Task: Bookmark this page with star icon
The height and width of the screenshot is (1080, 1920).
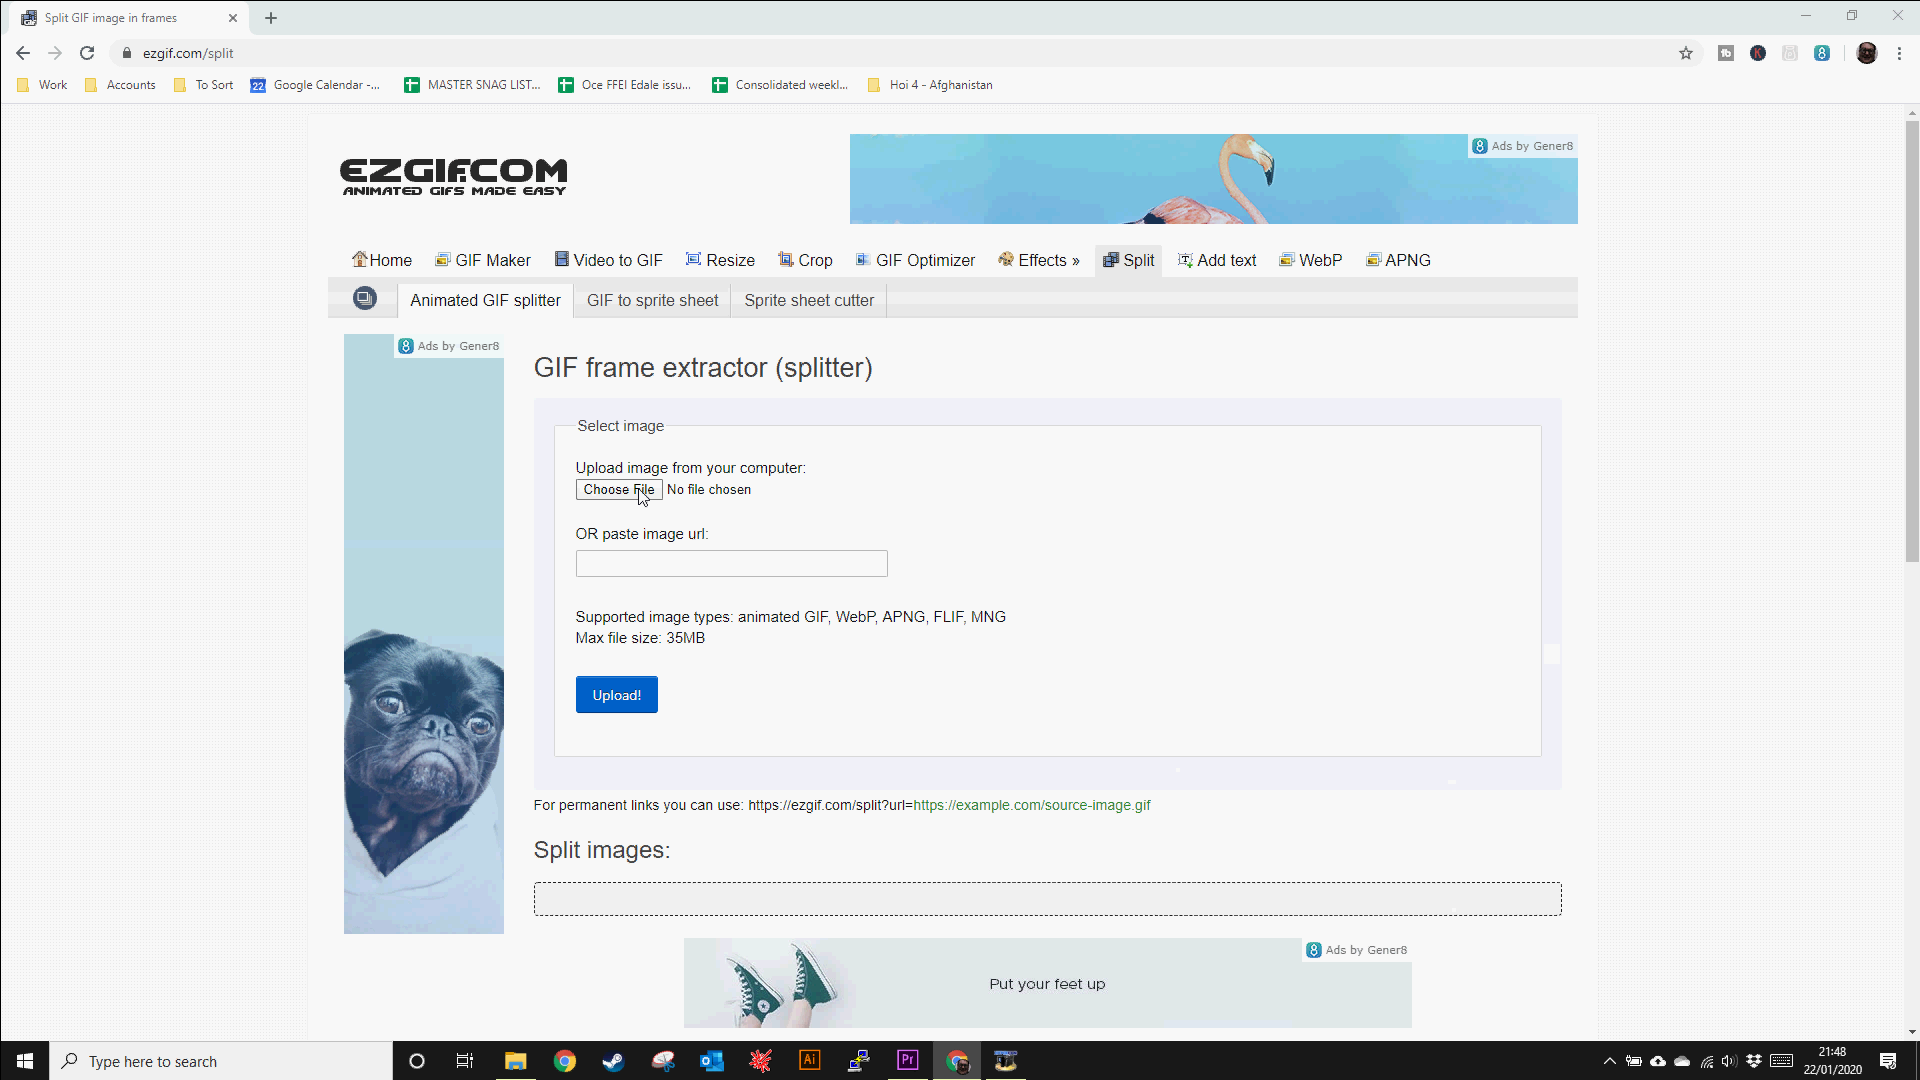Action: (x=1686, y=53)
